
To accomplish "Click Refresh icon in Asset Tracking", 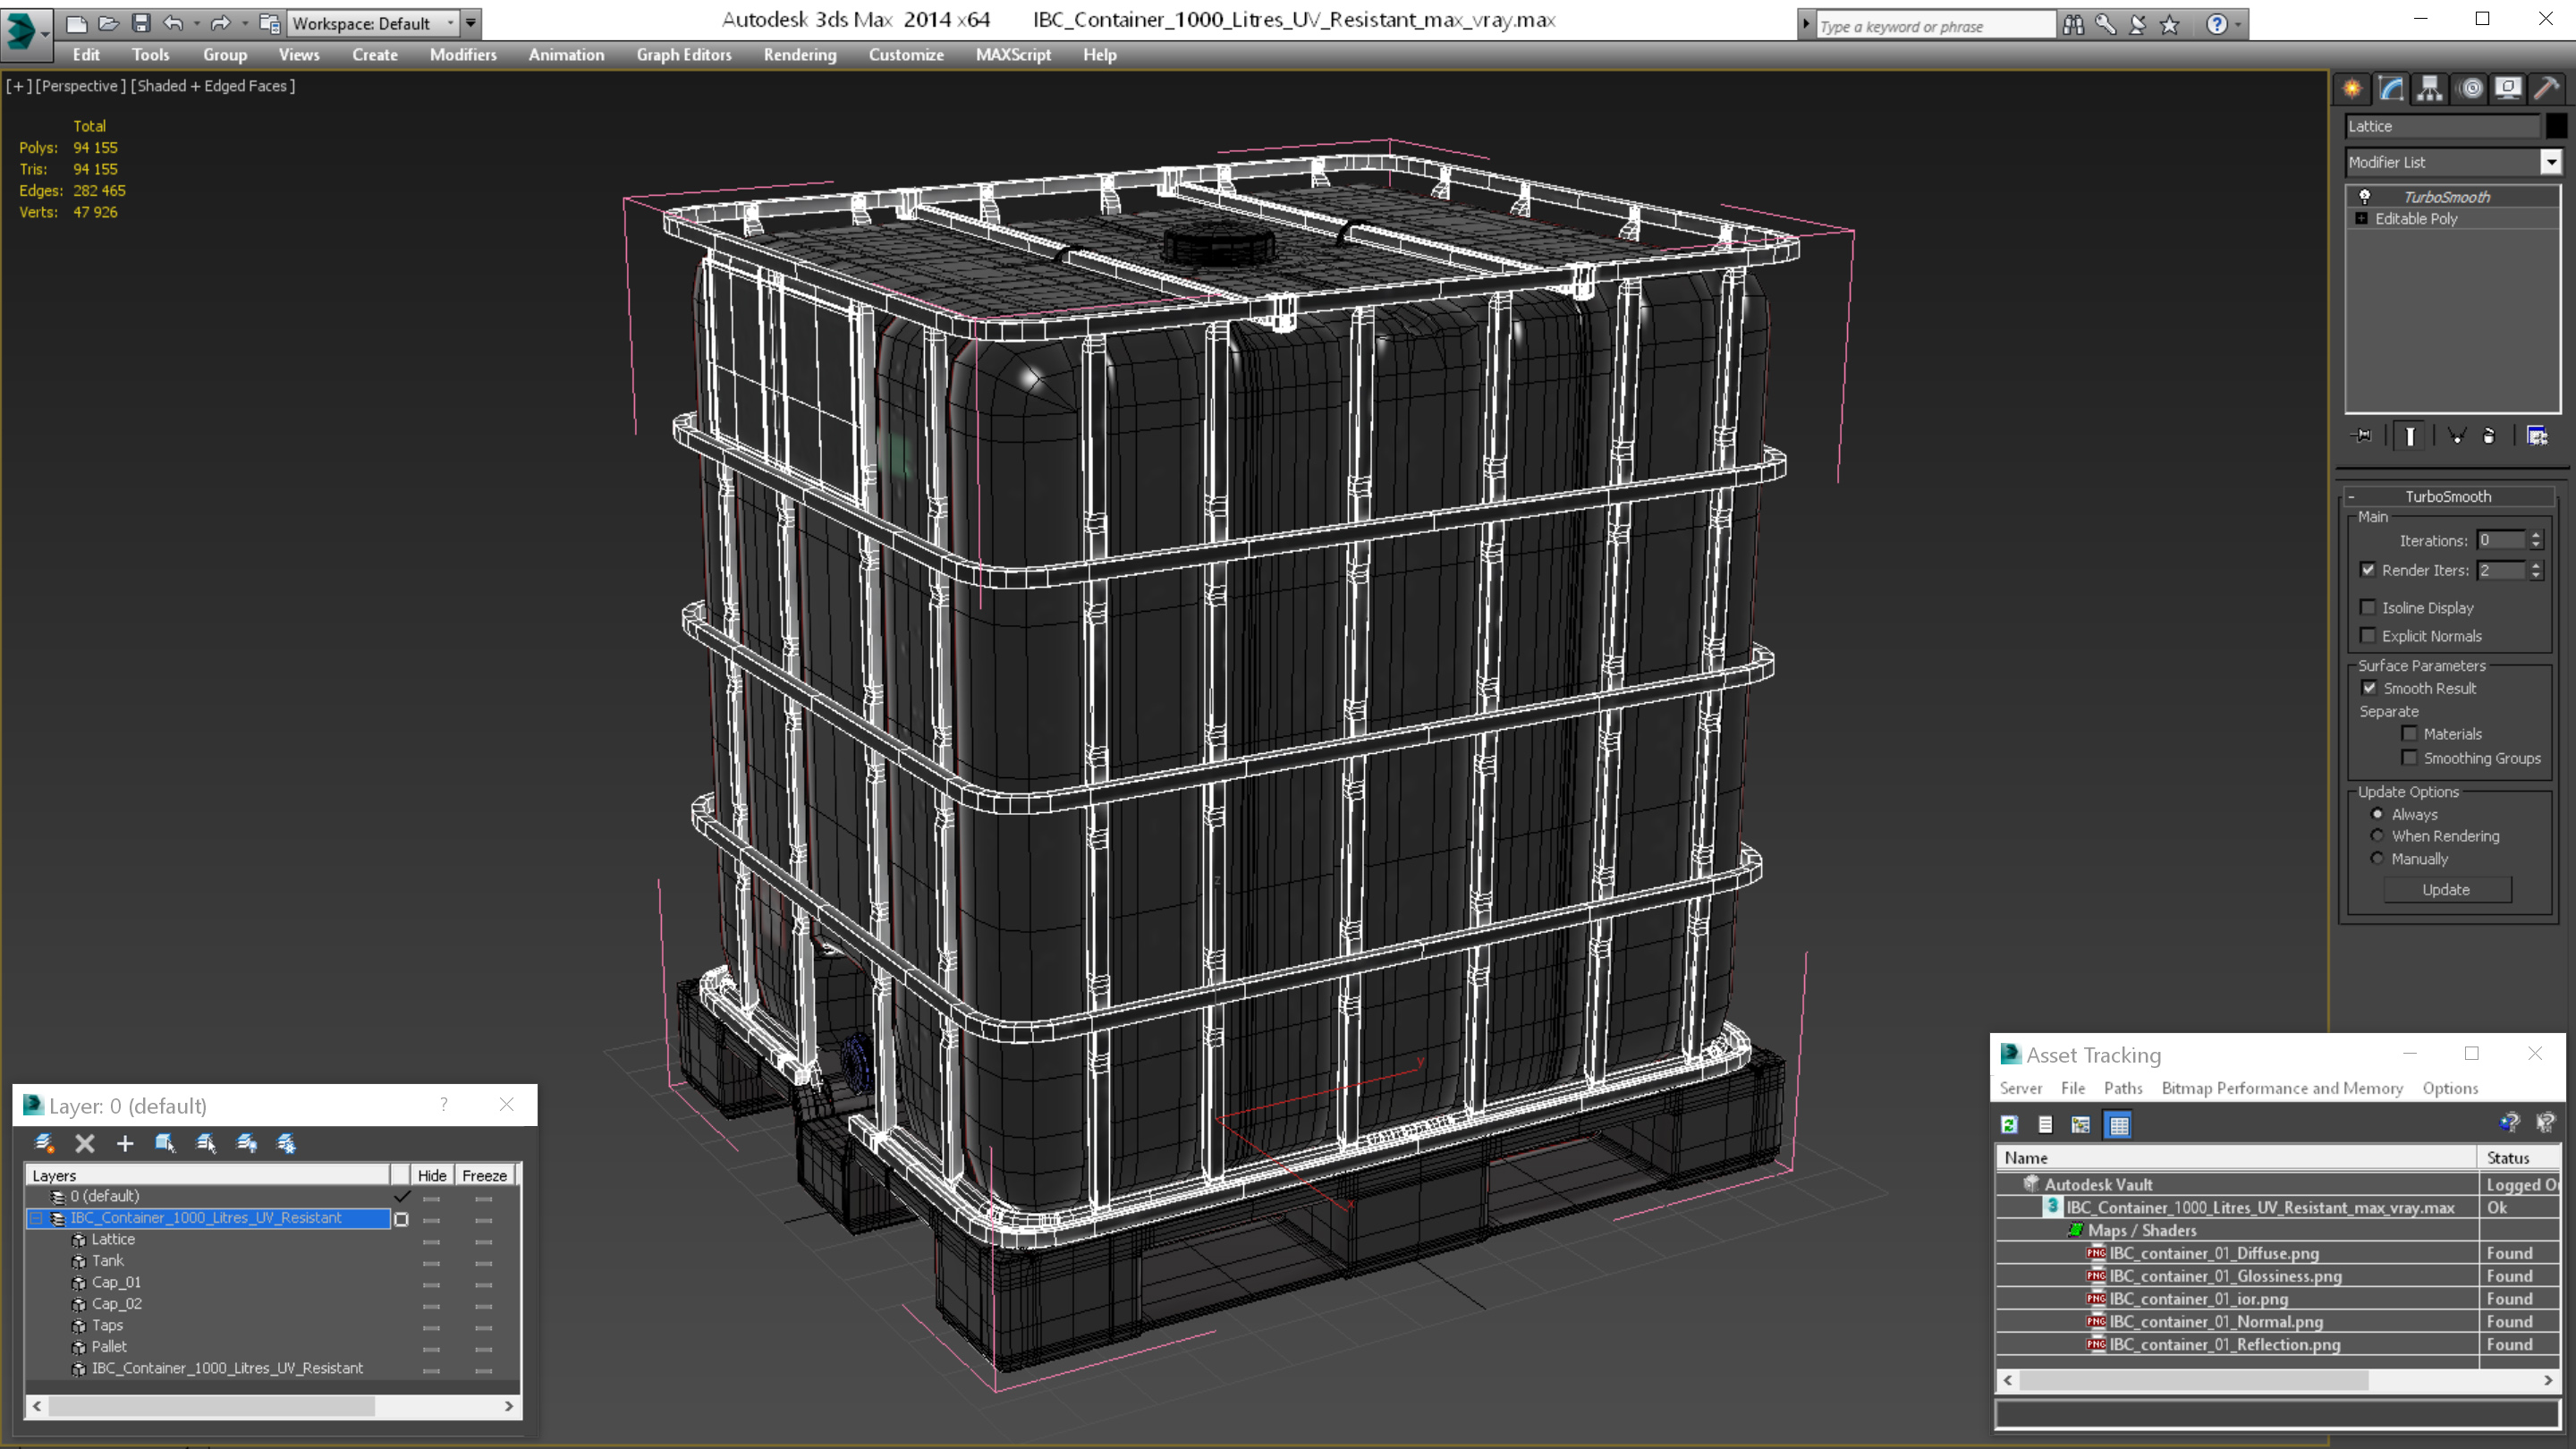I will coord(2009,1125).
